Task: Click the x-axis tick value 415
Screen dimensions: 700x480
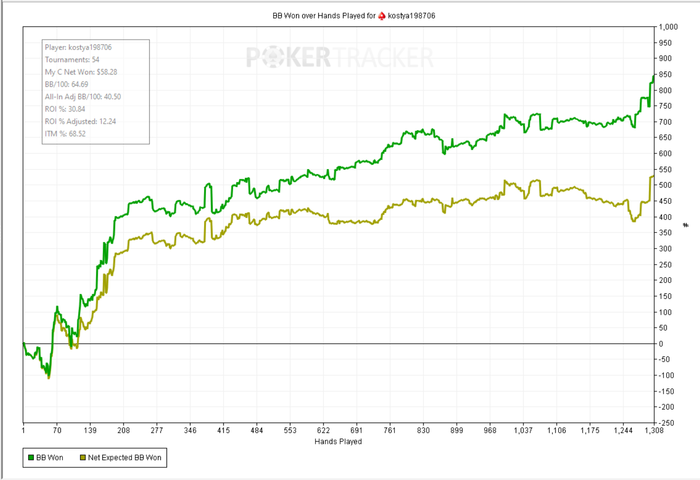Action: (224, 430)
